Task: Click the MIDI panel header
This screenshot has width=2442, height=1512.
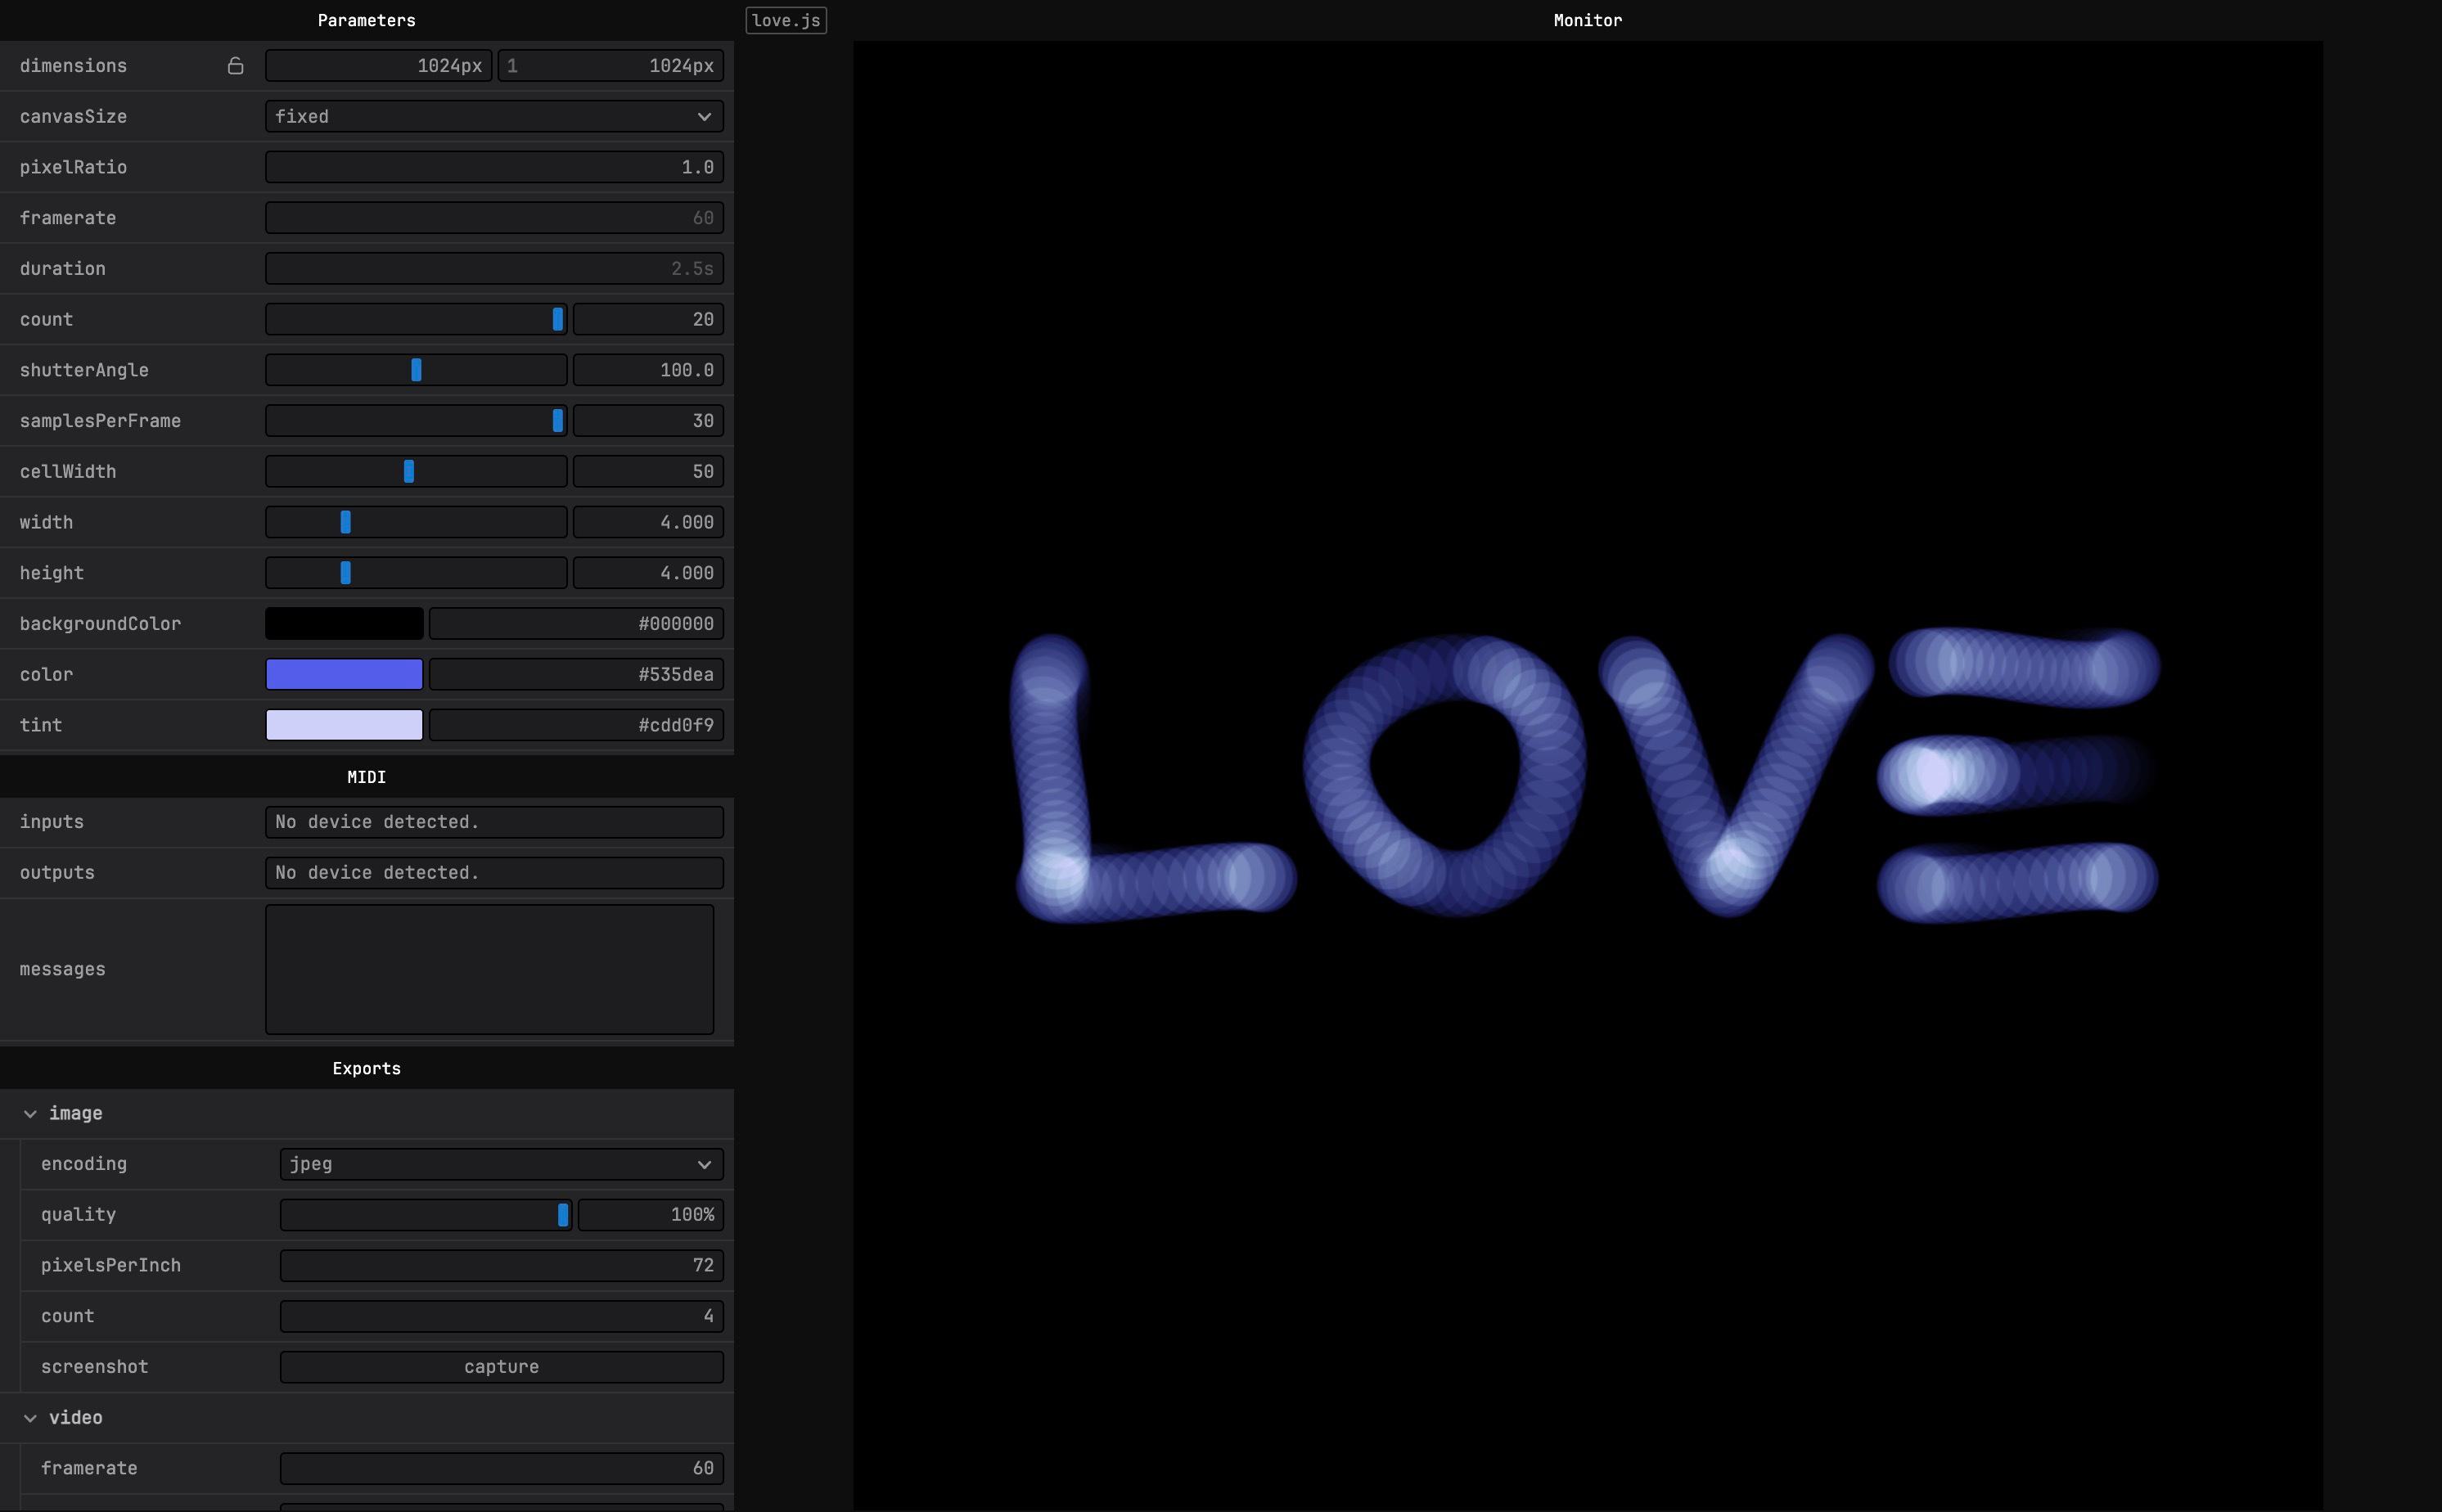Action: pos(367,777)
